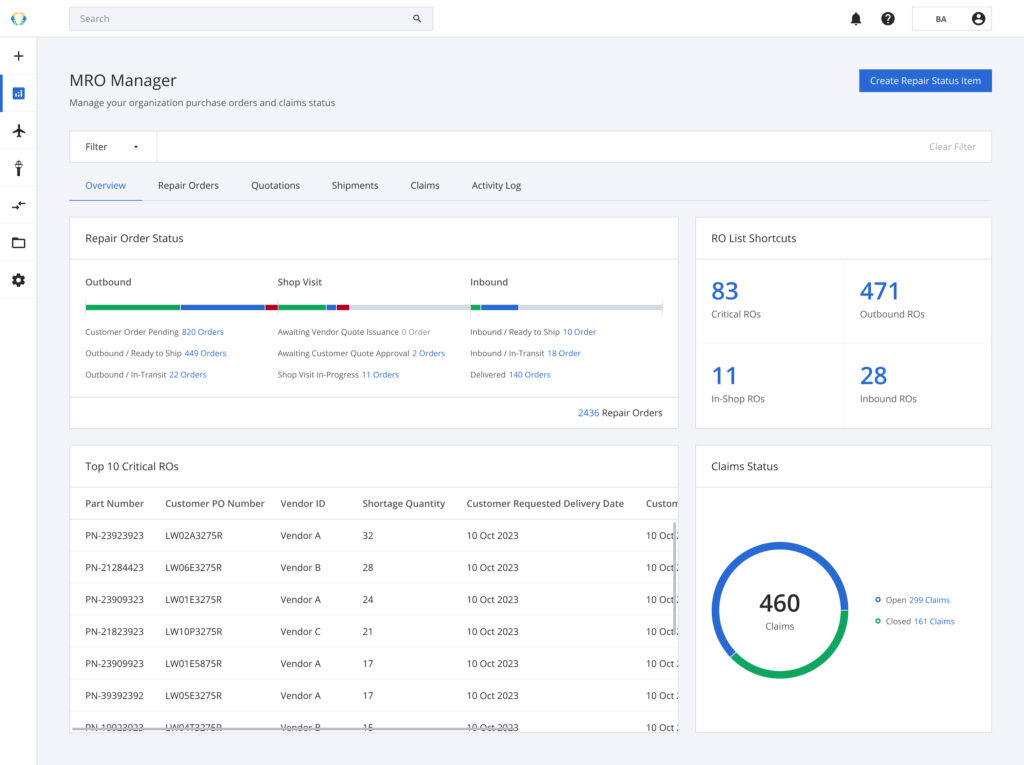Click the control tower icon in sidebar

18,168
